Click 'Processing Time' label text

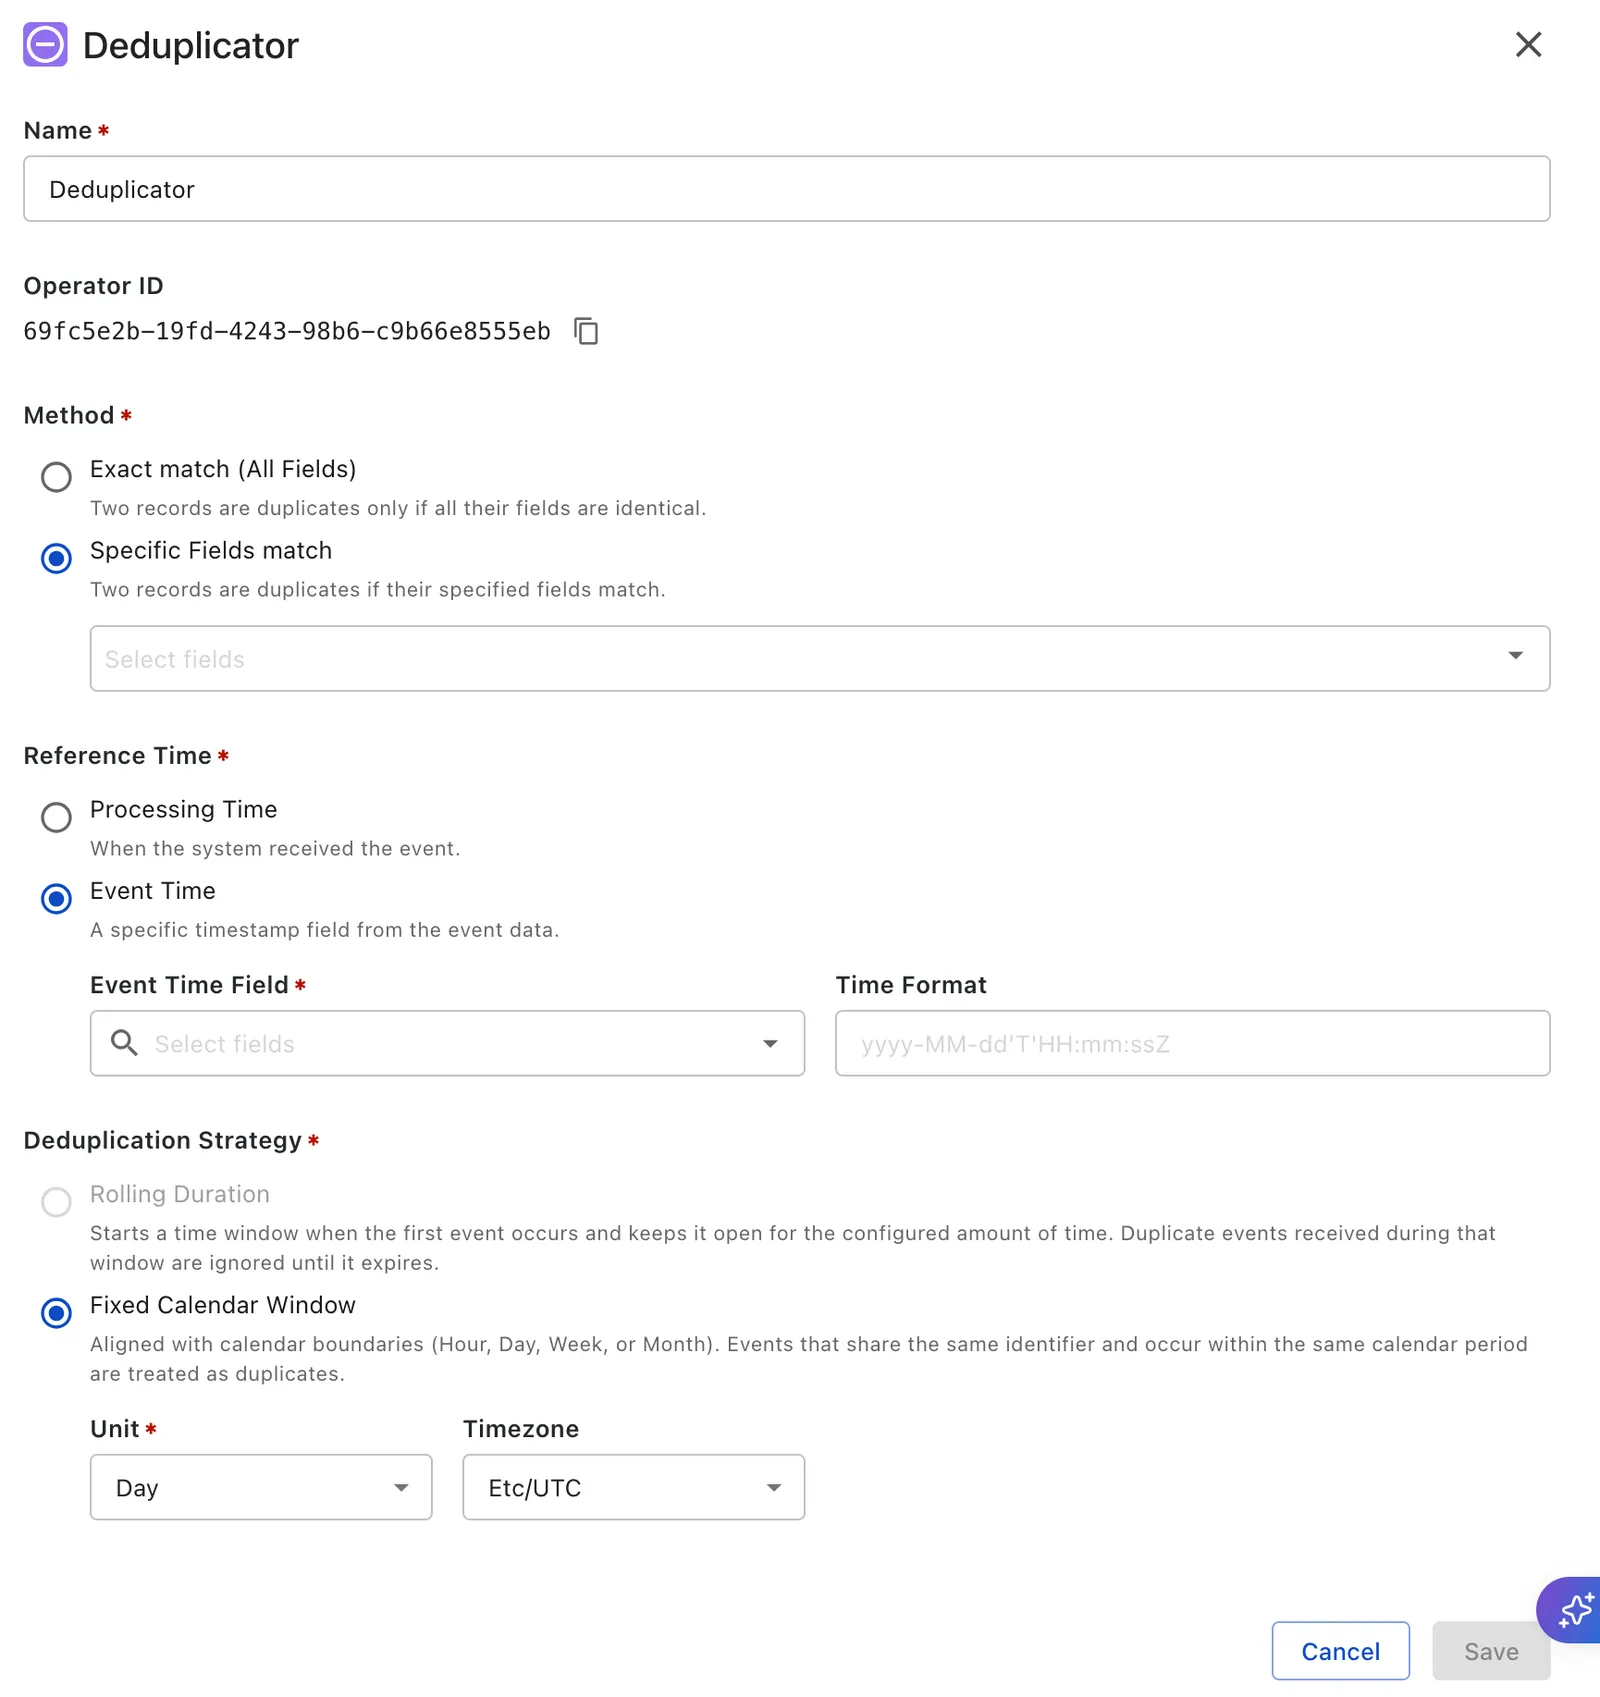click(184, 809)
